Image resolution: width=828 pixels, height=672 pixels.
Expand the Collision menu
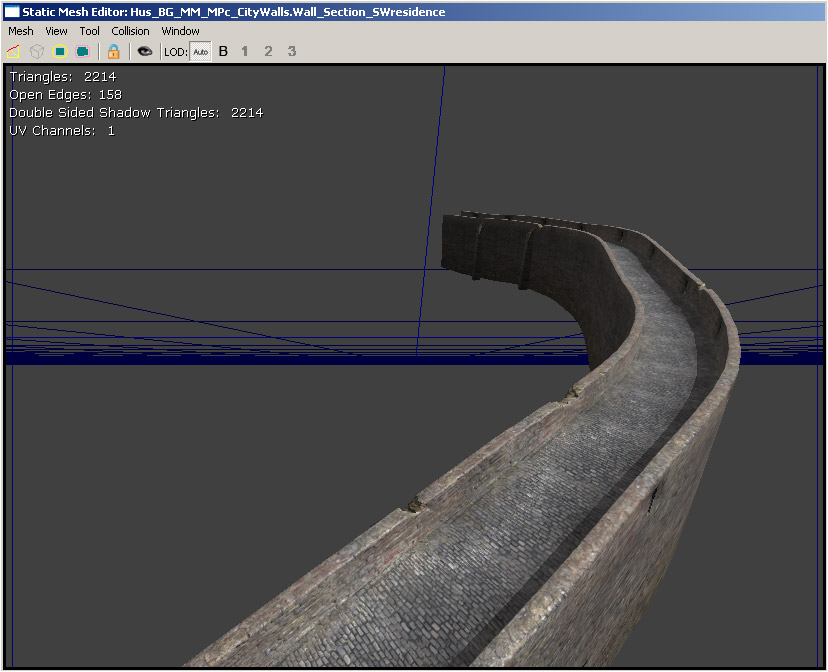[x=130, y=31]
